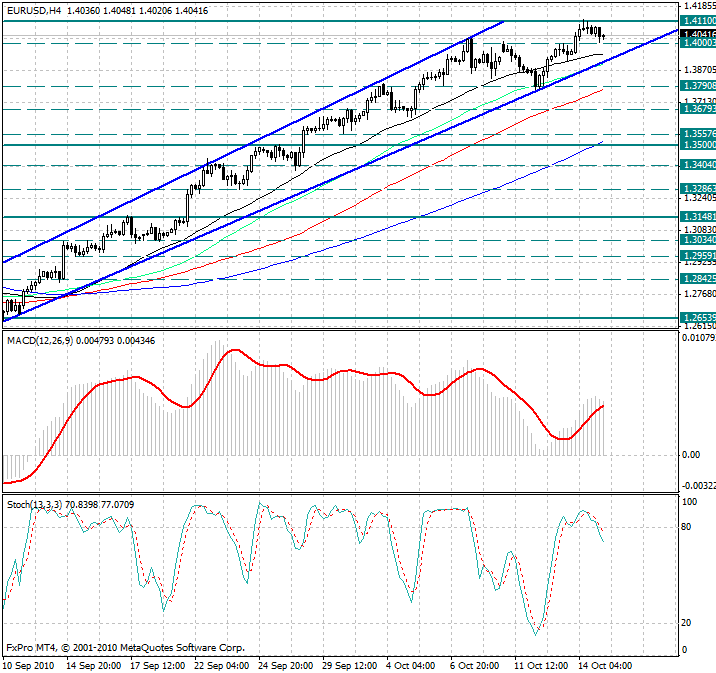Click the 6 Oct 20:00 time label
716x673 pixels.
(474, 666)
